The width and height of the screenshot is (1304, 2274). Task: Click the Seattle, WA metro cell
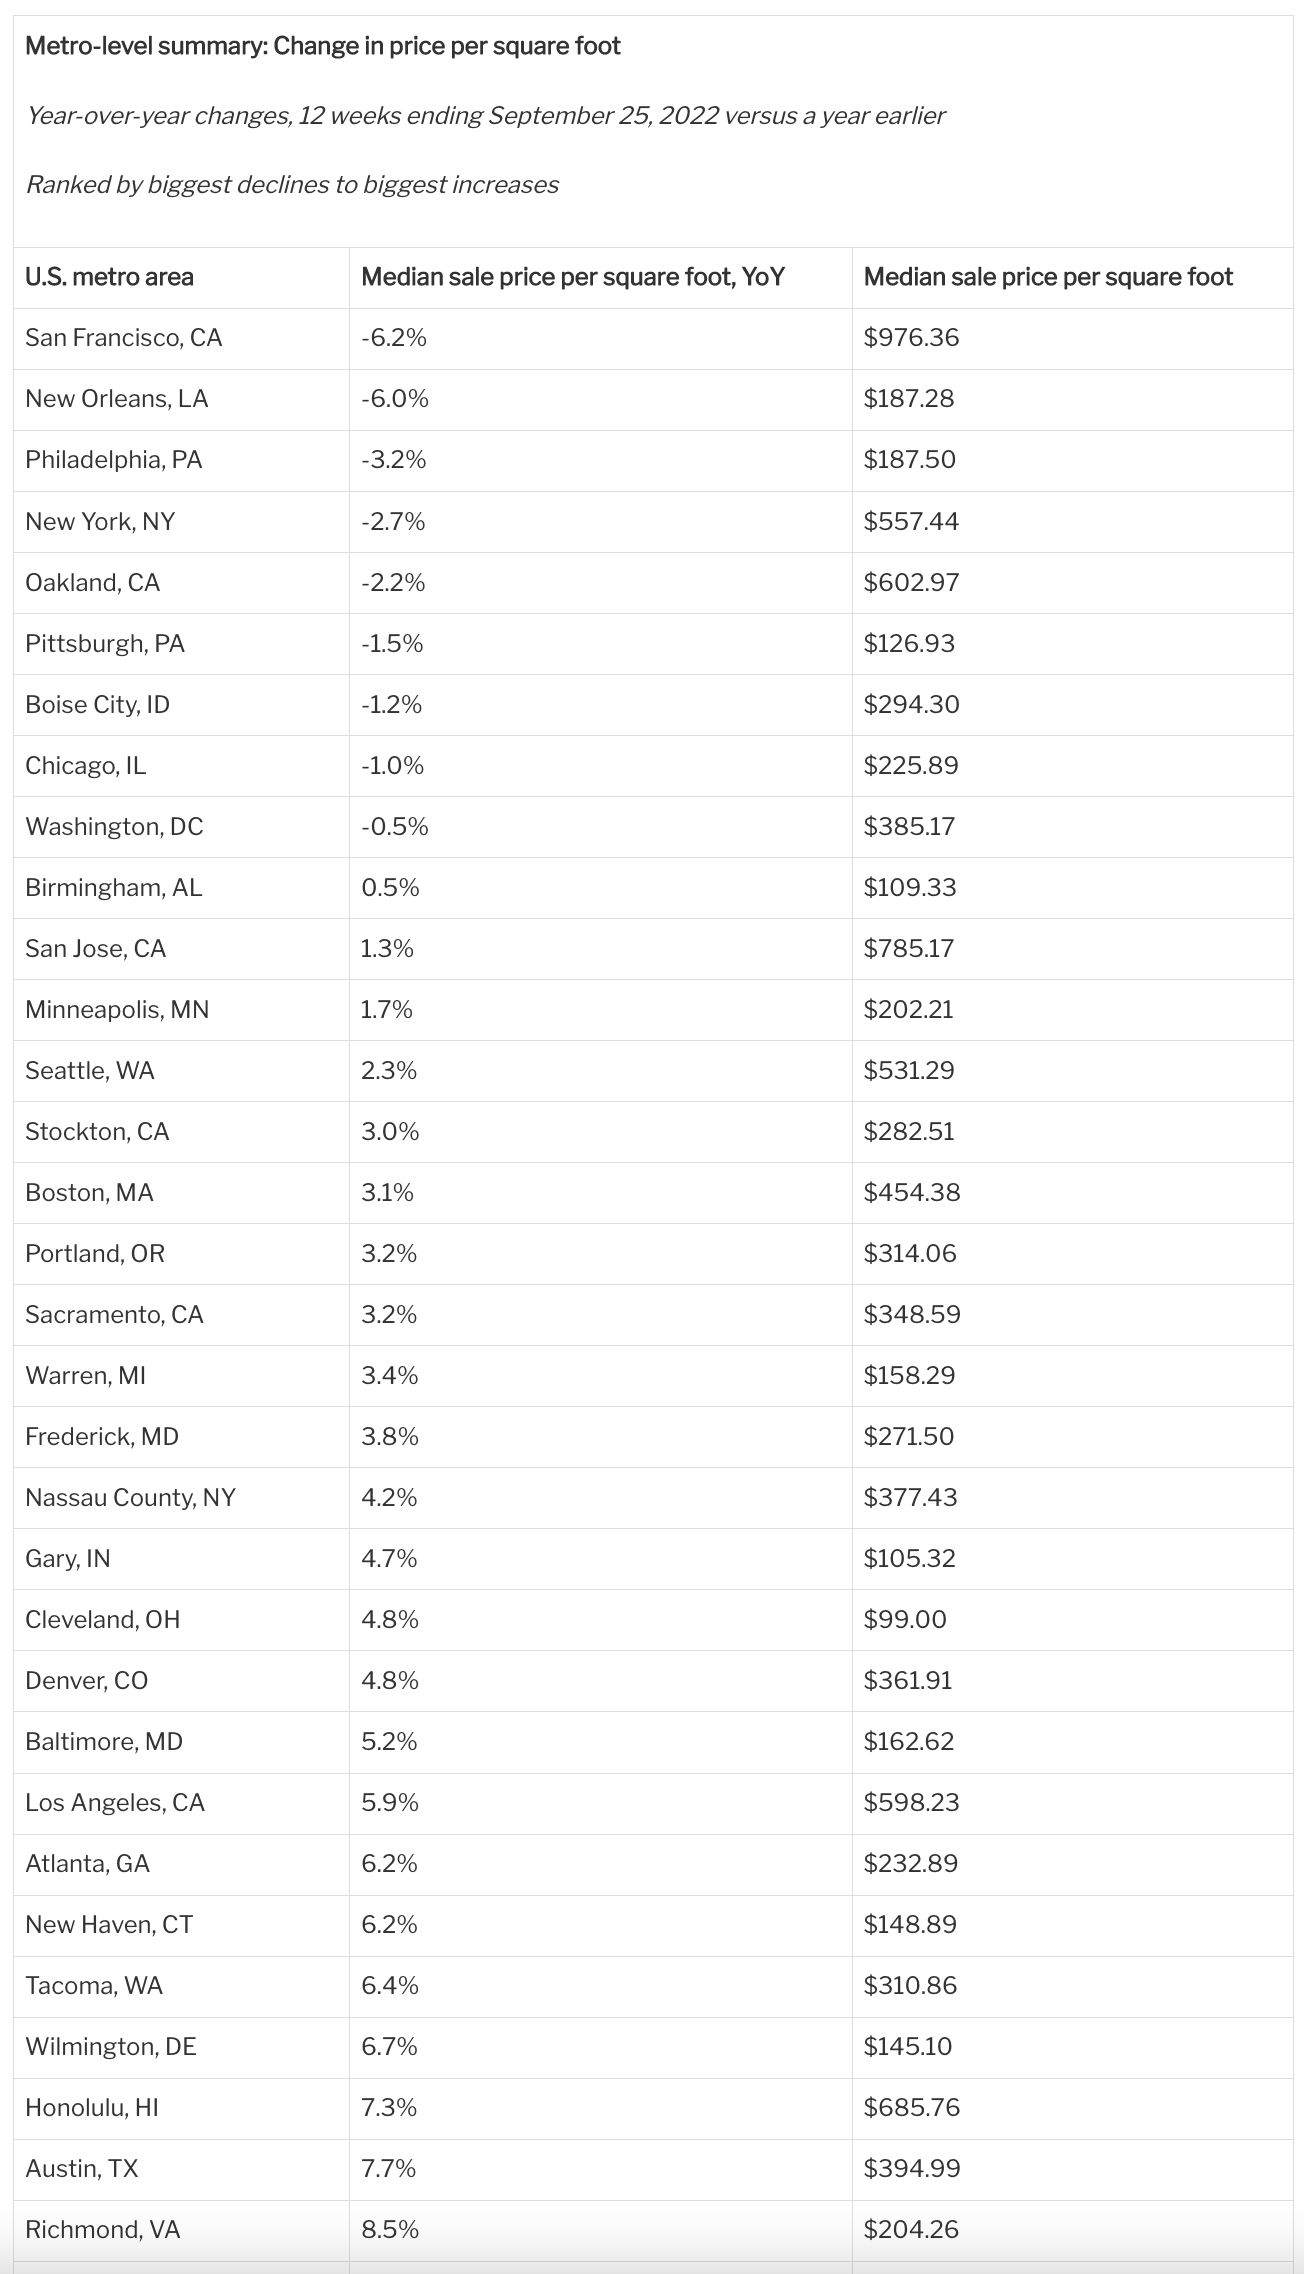point(90,1071)
